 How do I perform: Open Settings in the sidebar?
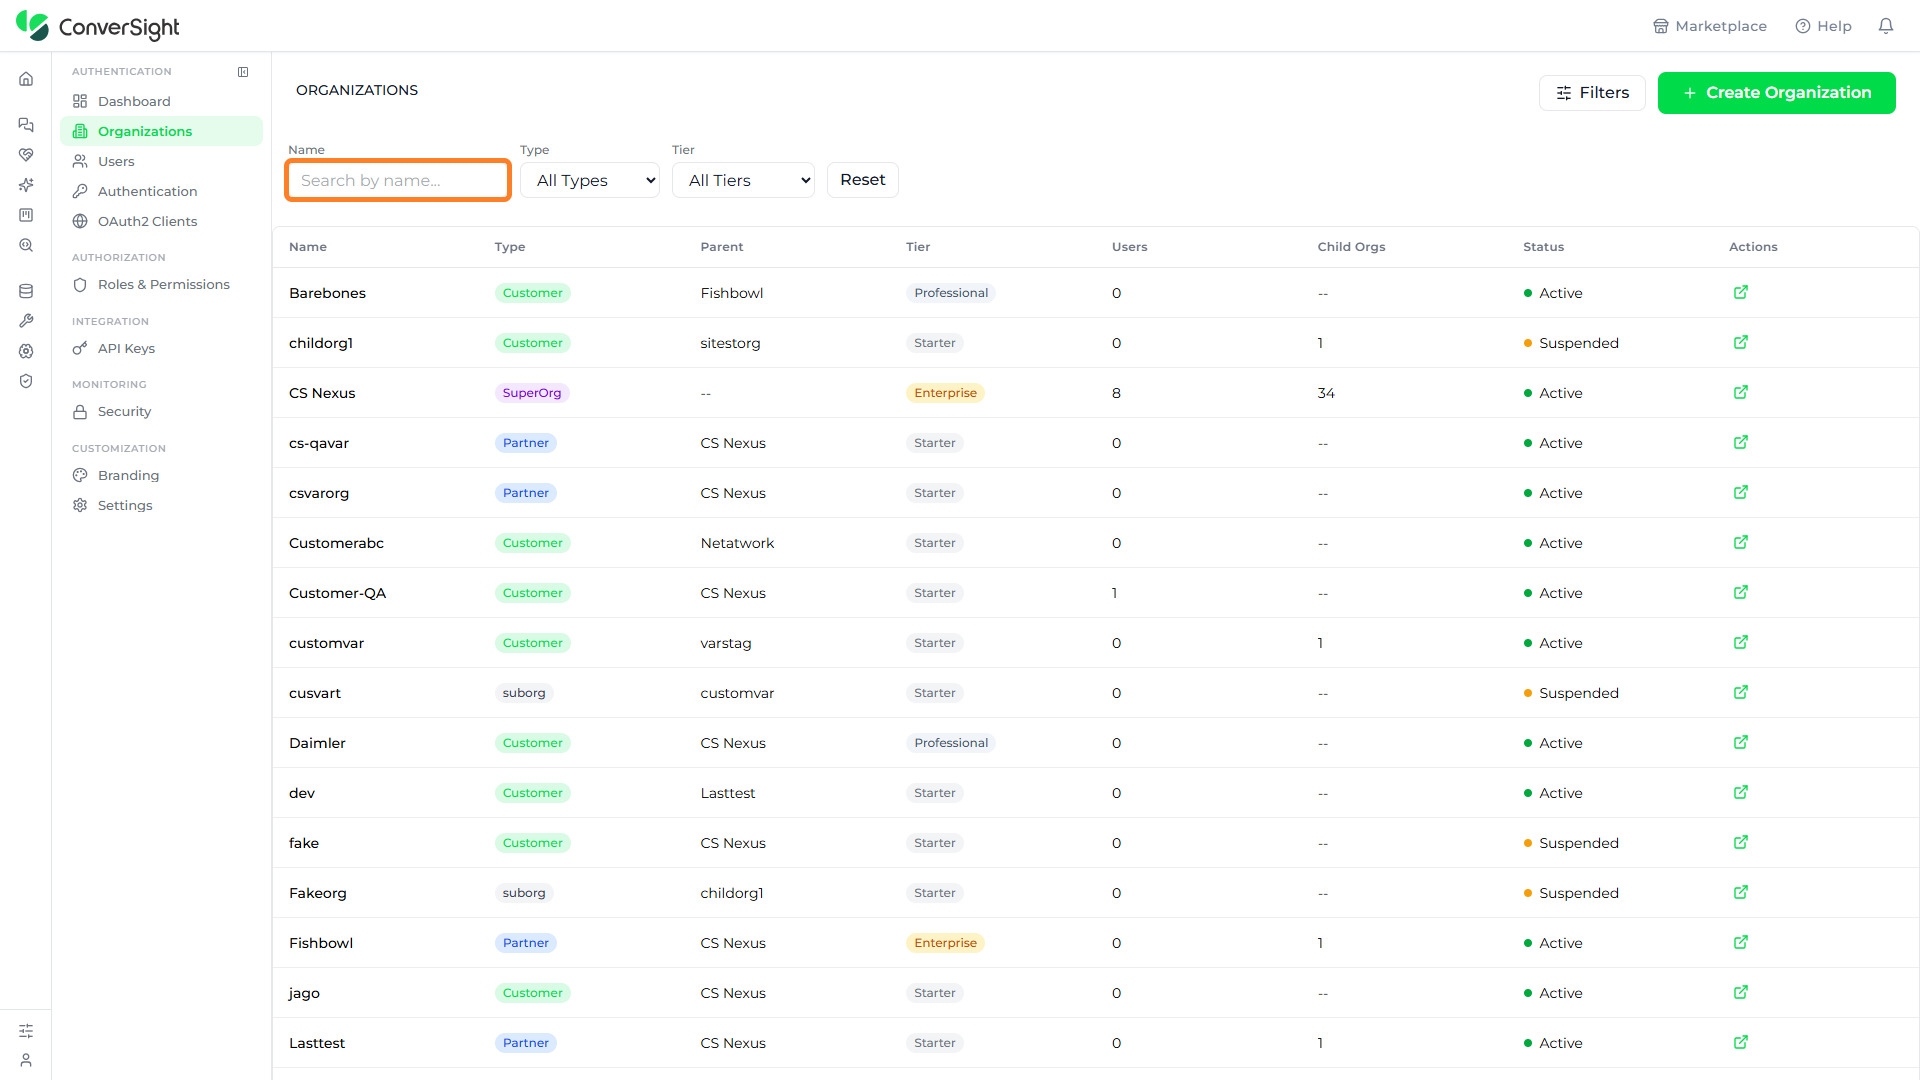(x=161, y=505)
